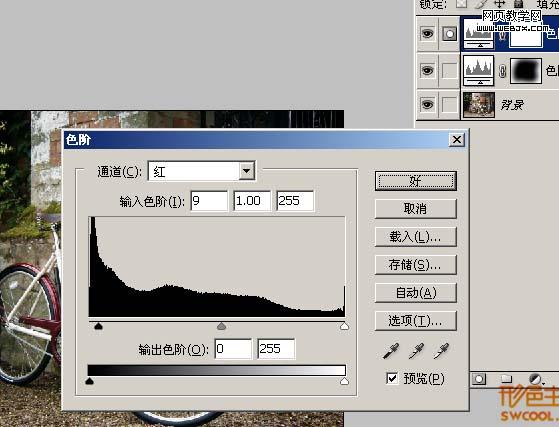
Task: Select the 背景 layer photo thumbnail
Action: pos(478,104)
